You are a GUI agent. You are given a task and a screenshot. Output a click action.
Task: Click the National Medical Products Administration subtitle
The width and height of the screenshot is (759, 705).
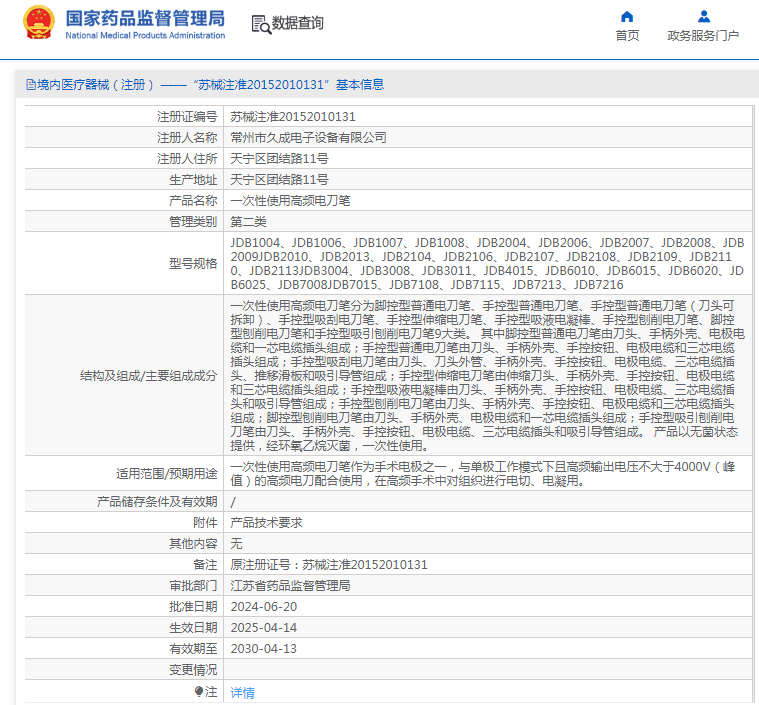(145, 35)
